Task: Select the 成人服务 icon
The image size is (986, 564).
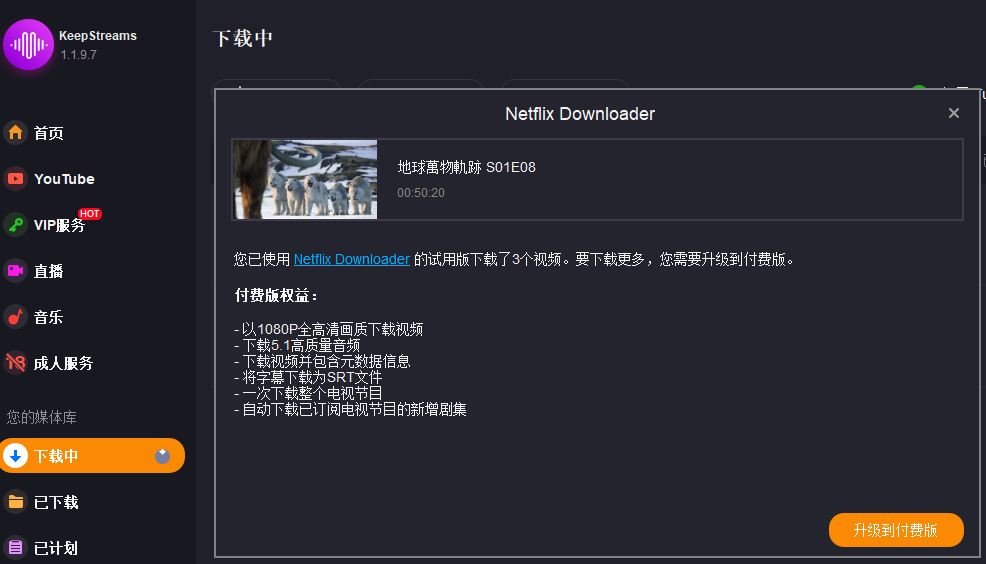Action: (16, 363)
